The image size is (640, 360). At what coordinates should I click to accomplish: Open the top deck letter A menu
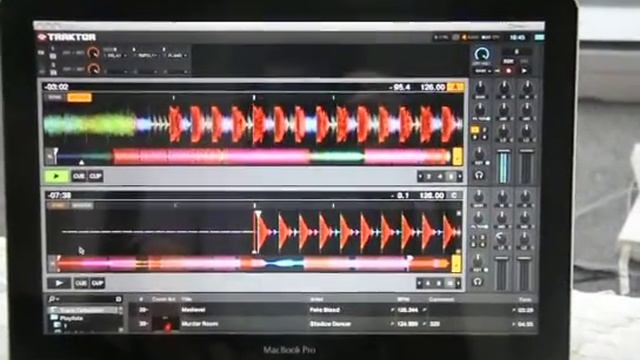455,87
